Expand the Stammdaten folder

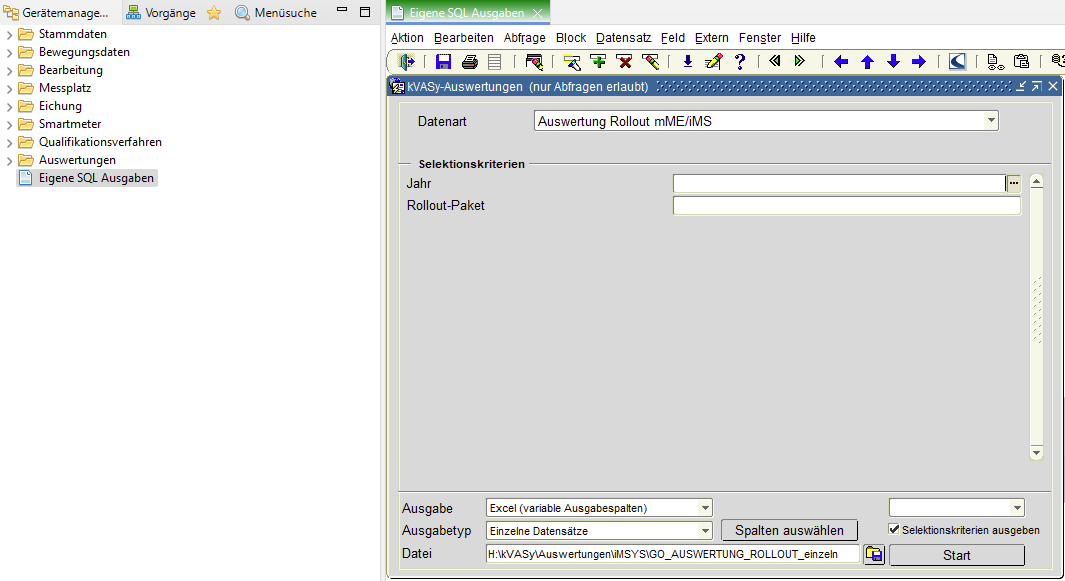10,34
